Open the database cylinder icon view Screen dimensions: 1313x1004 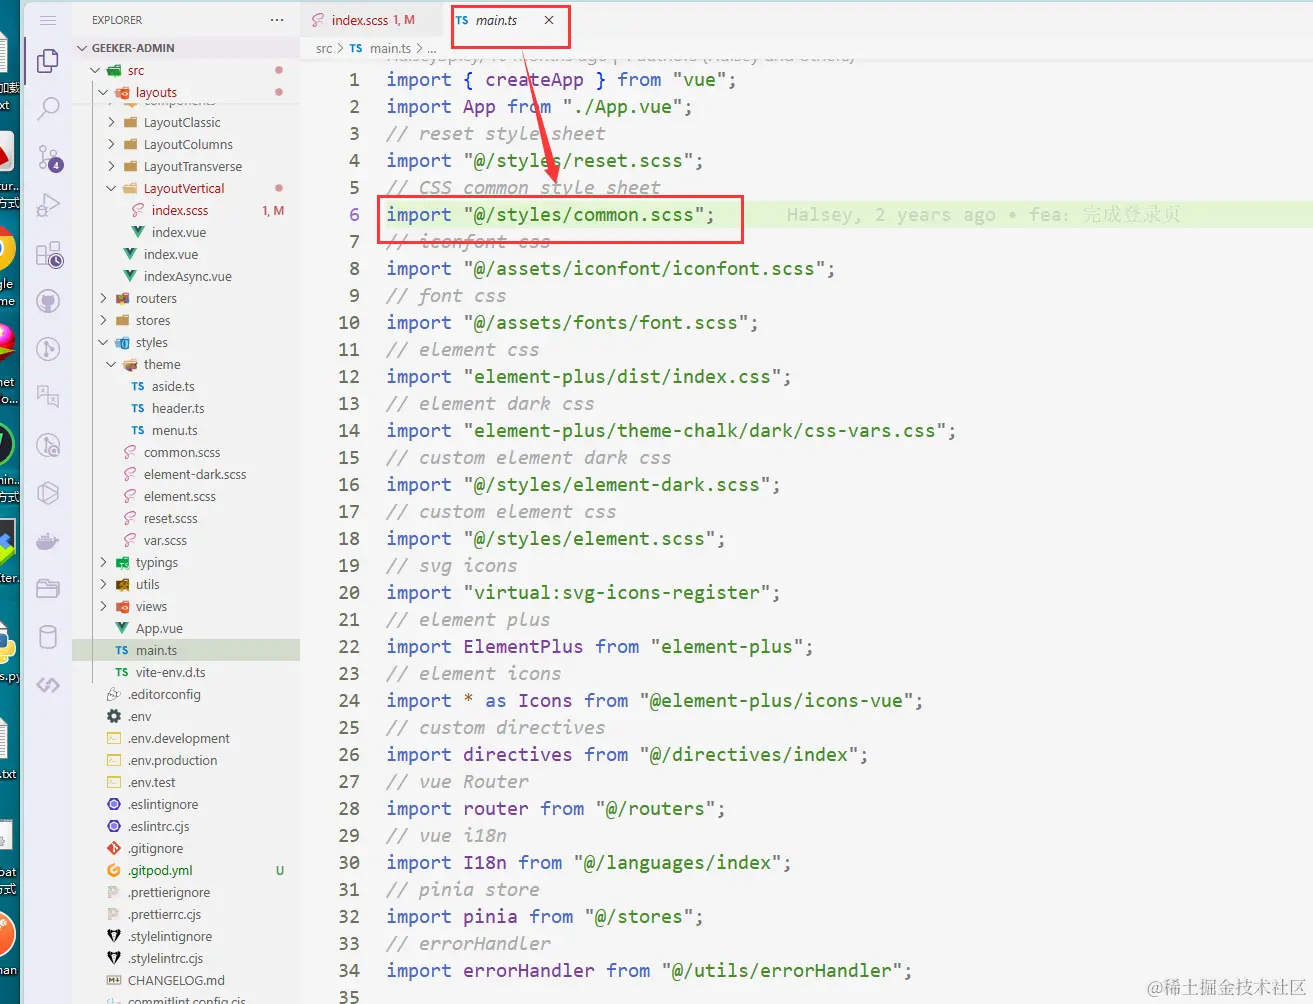coord(48,637)
